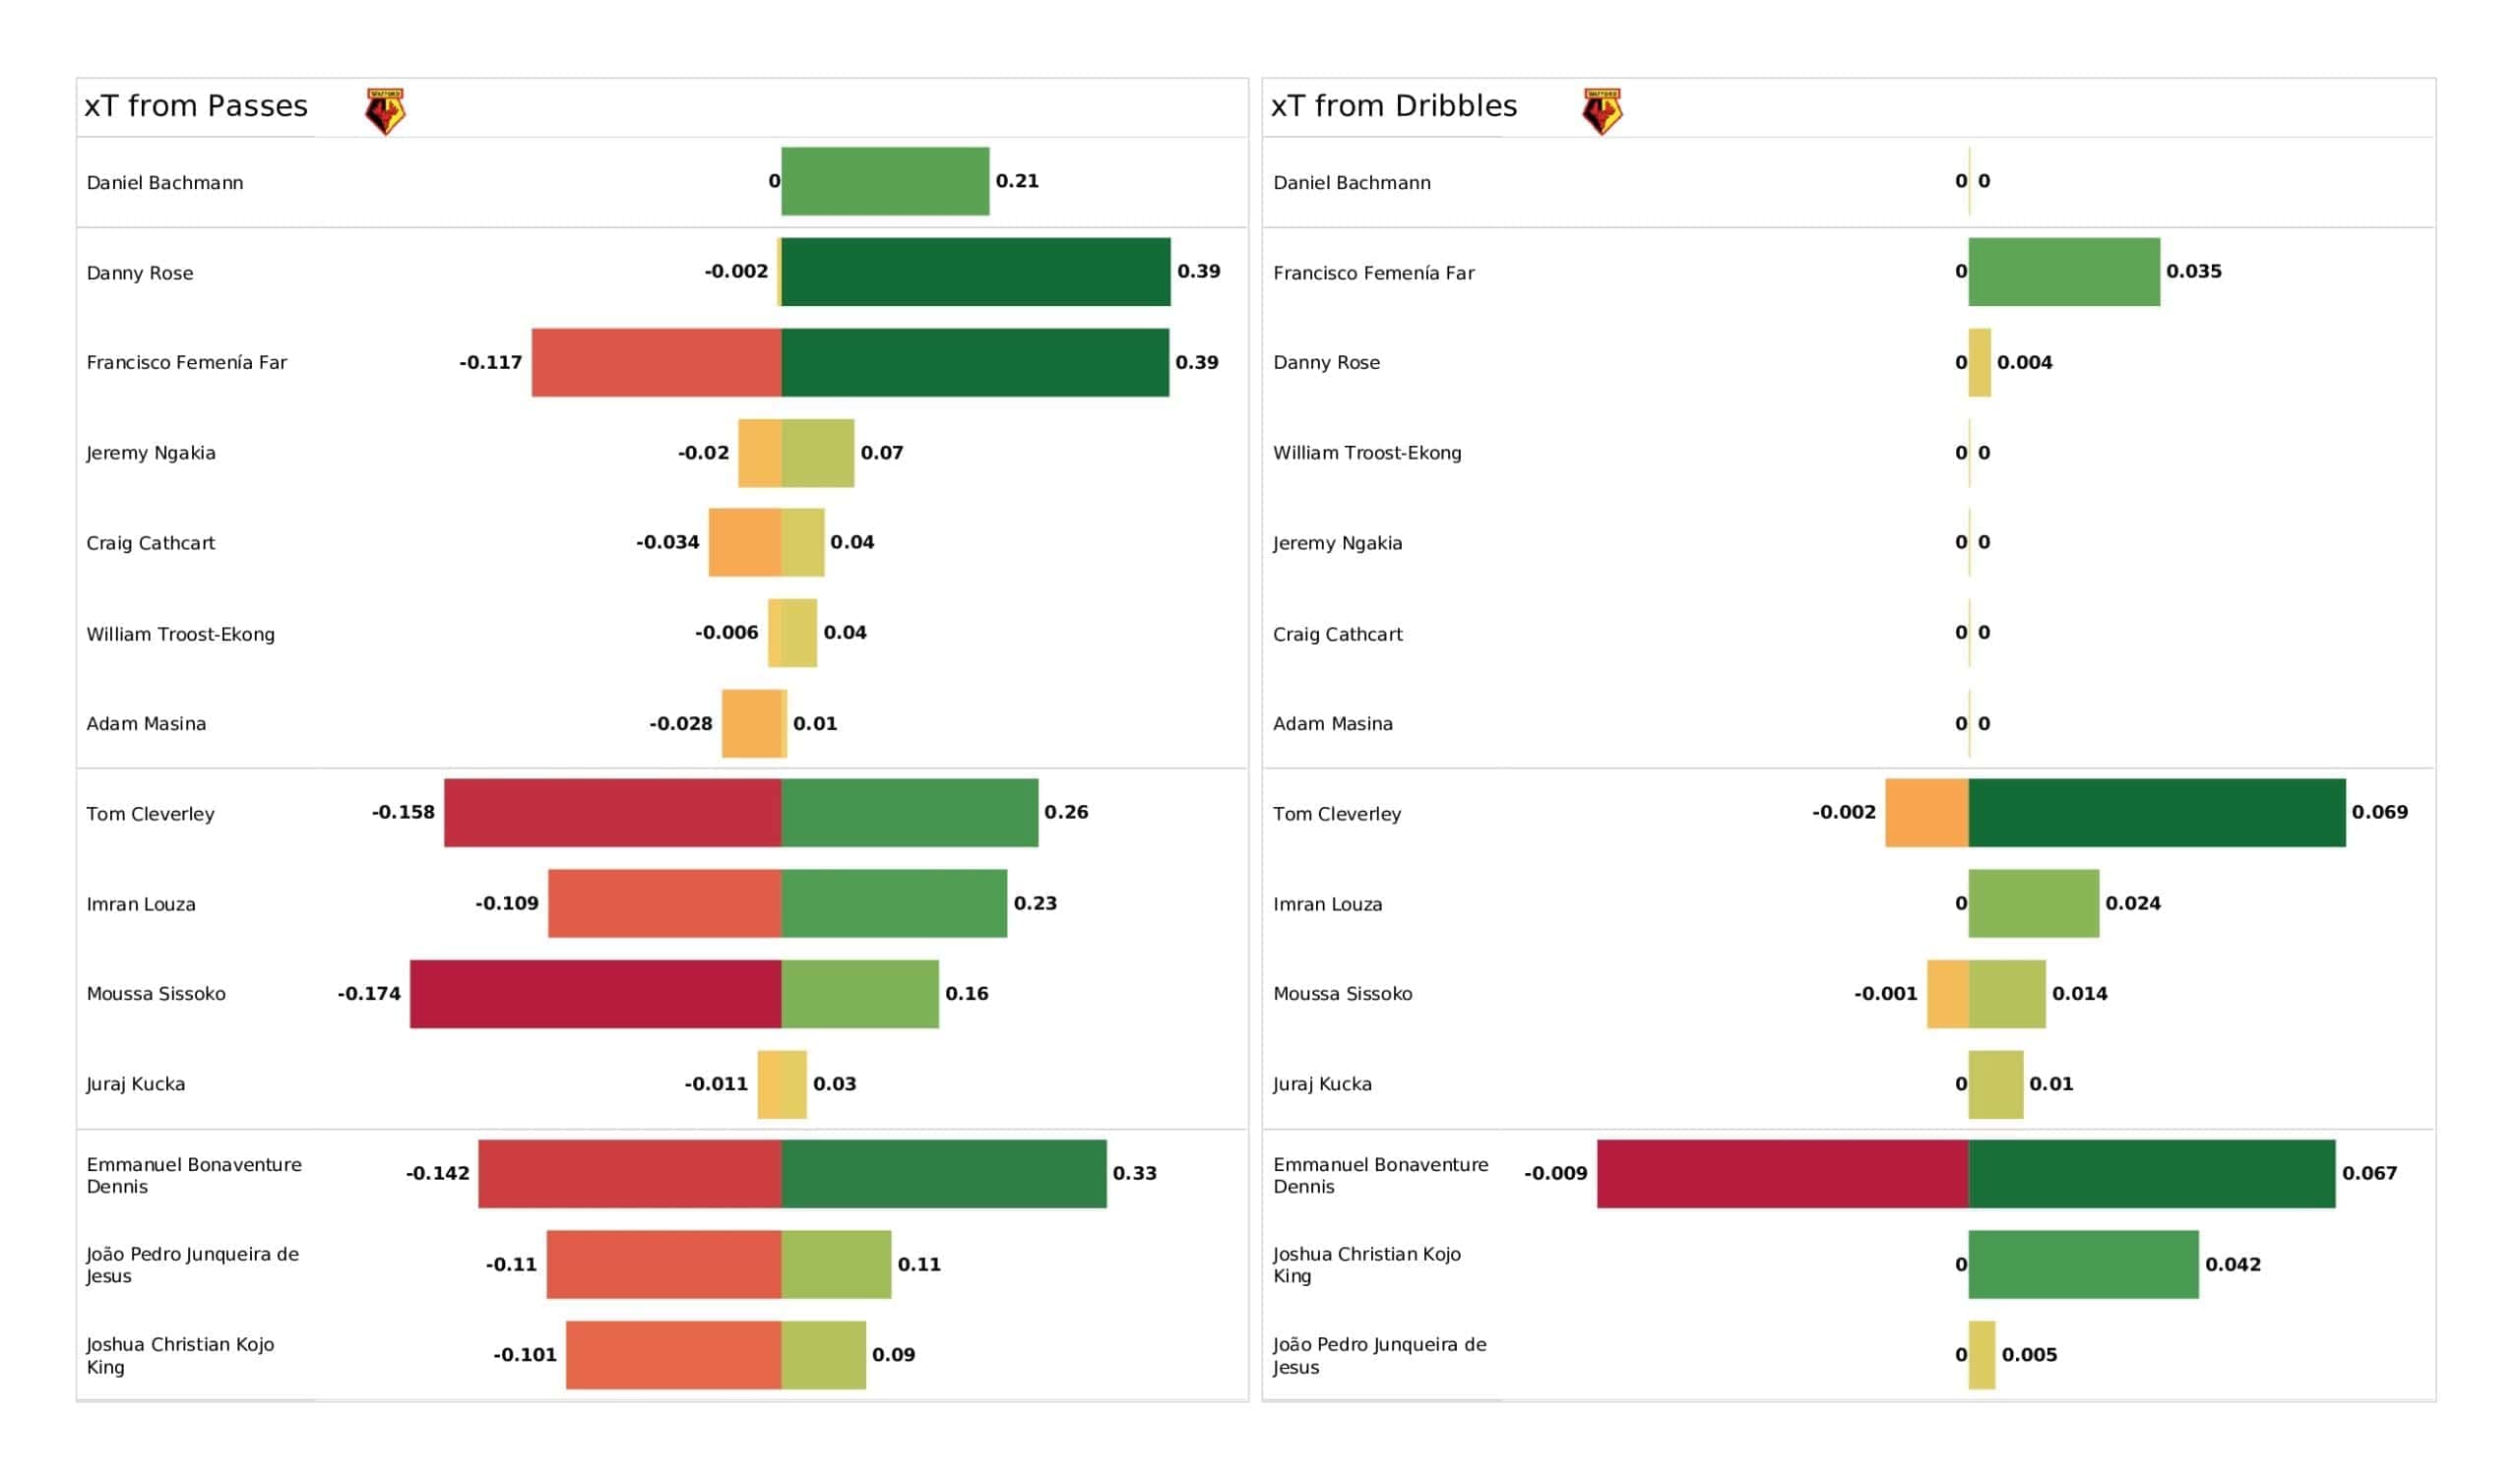This screenshot has height=1480, width=2520.
Task: Click Watford crest beside xT from Passes
Action: tap(385, 111)
